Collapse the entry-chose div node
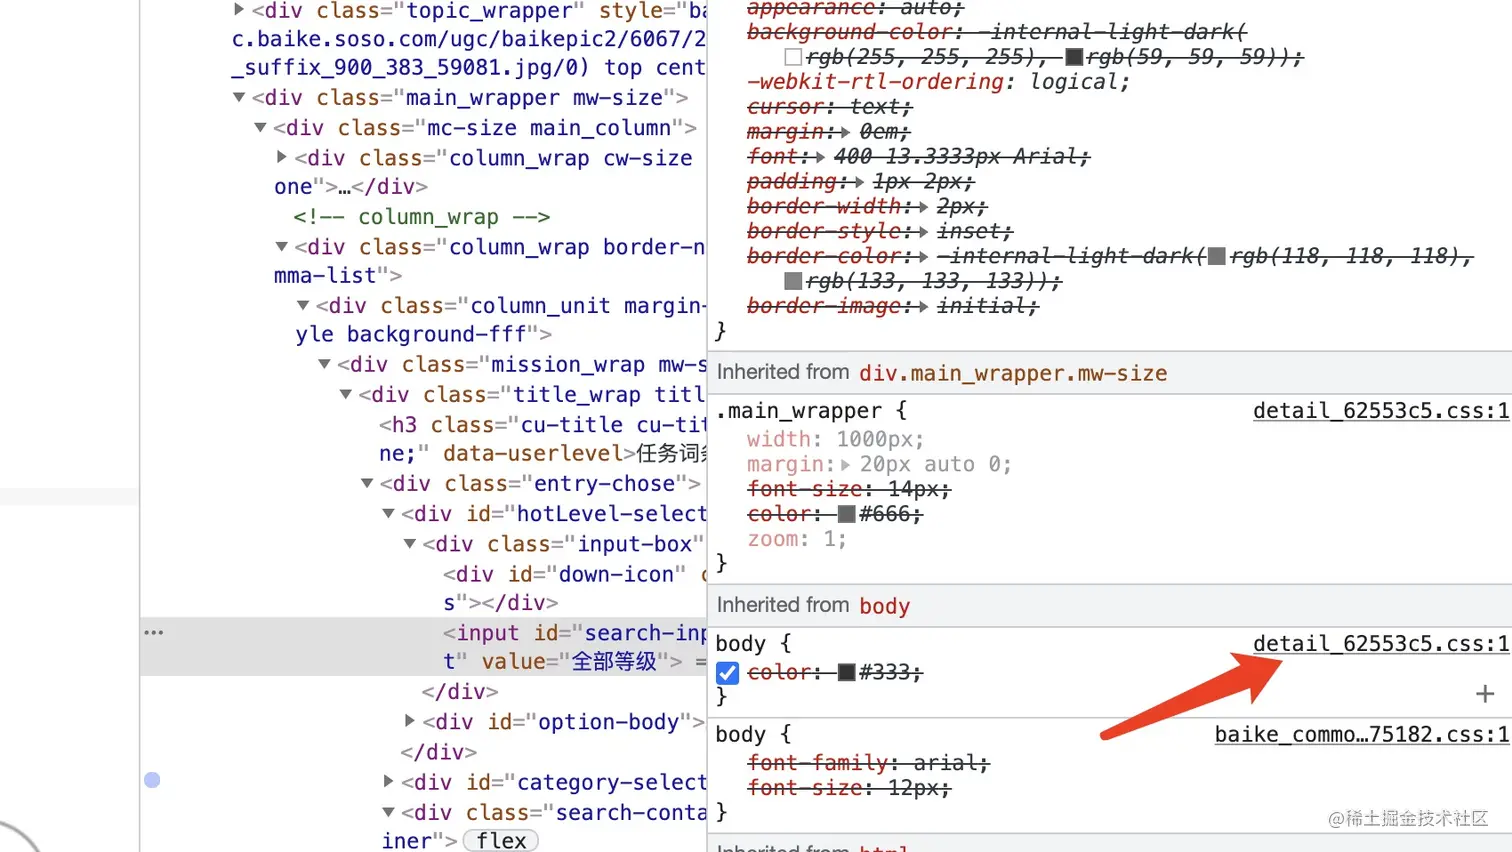Screen dimensions: 1512x852 tap(367, 483)
